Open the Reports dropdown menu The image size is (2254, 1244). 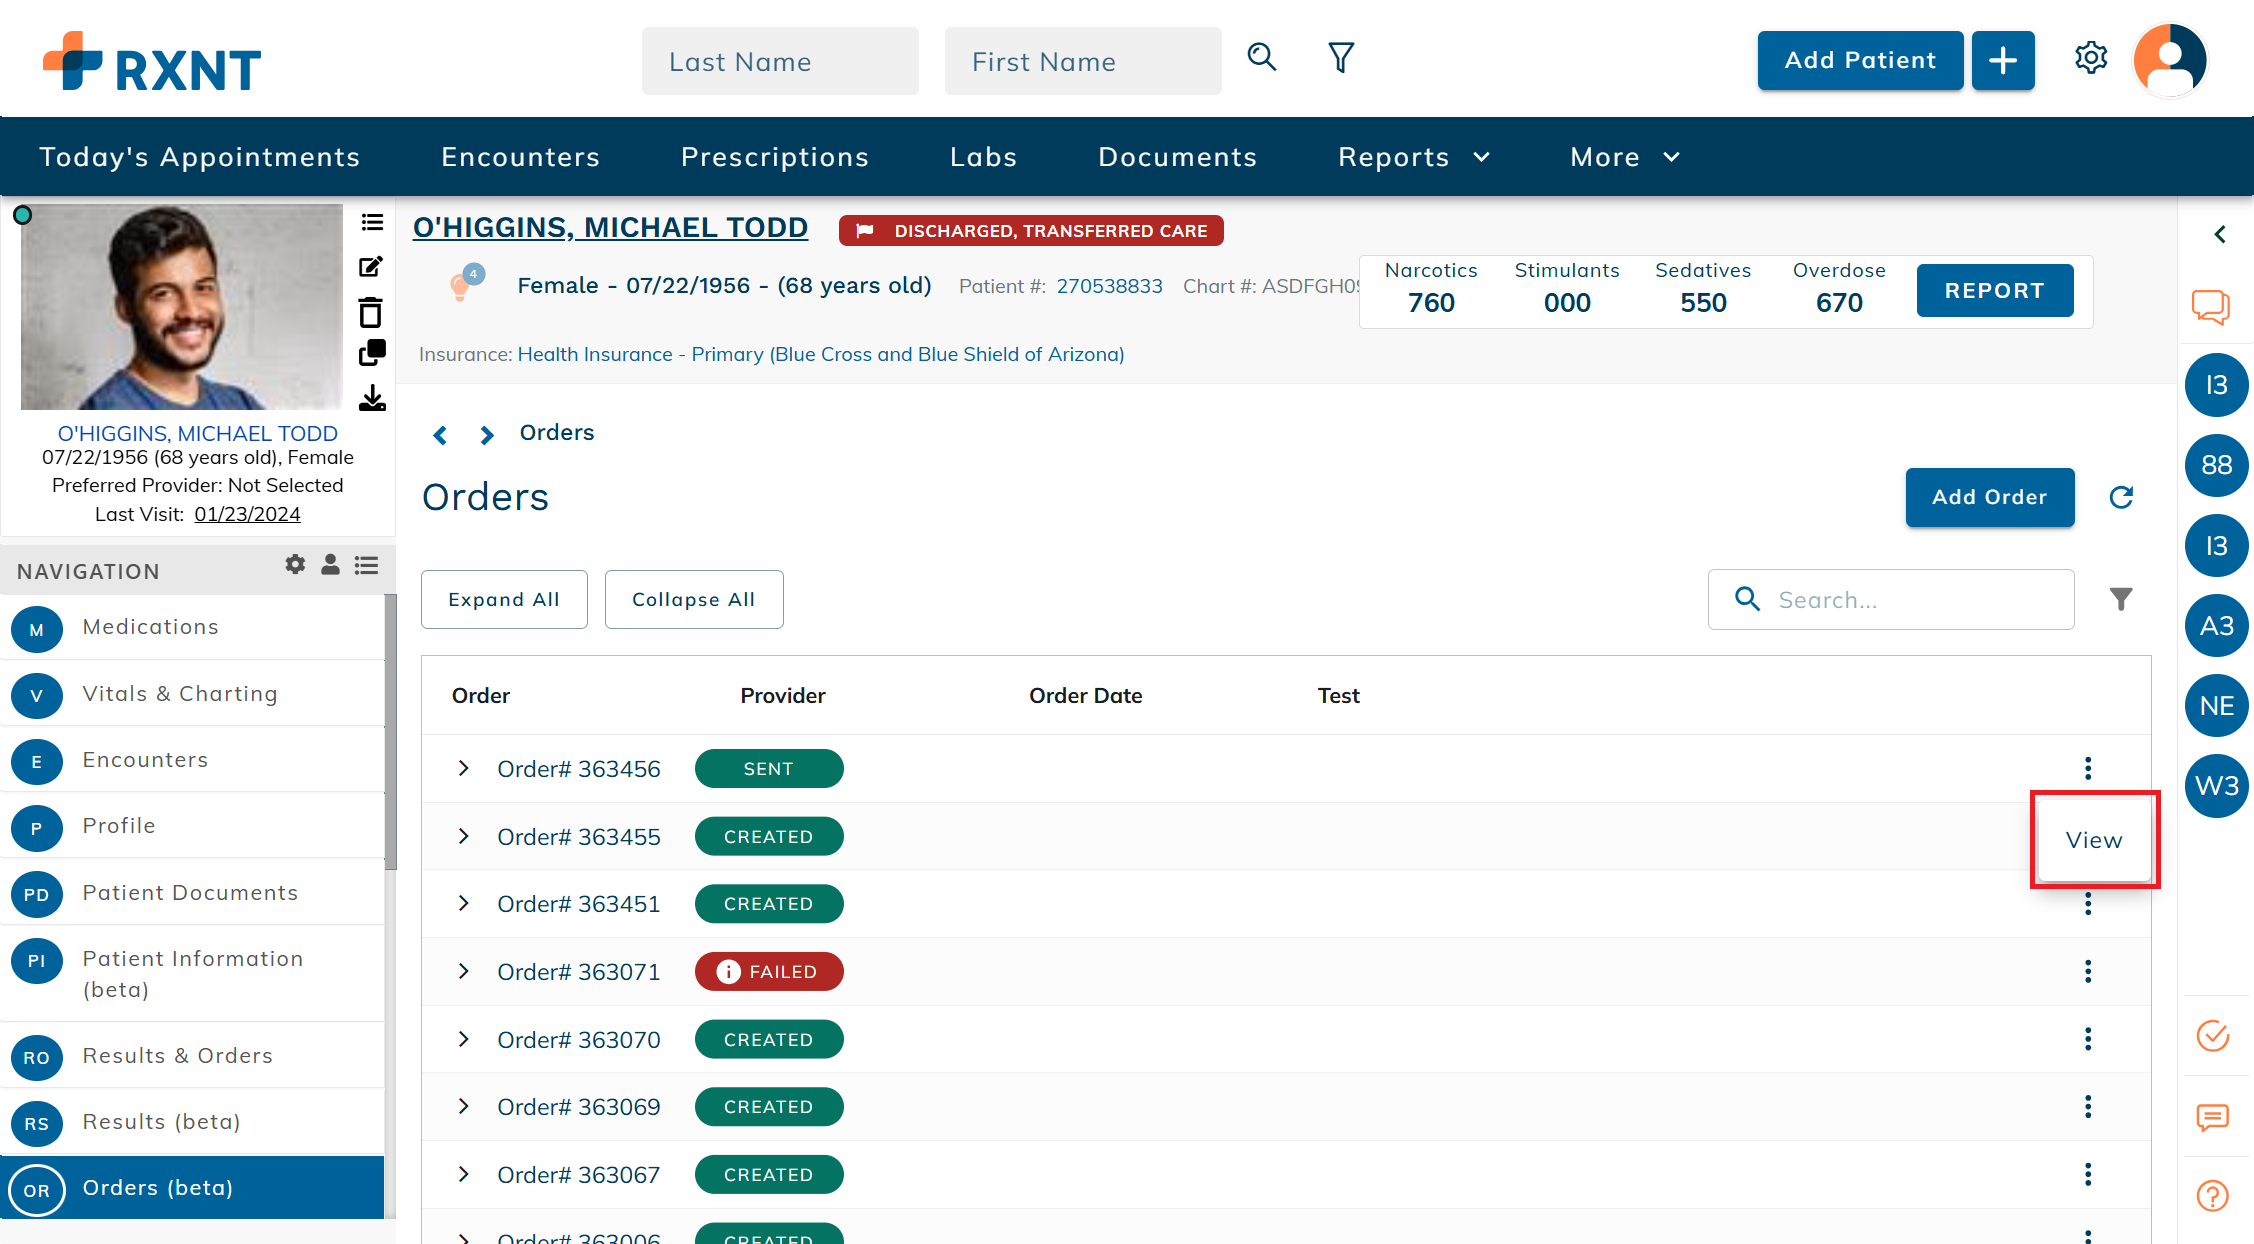click(1414, 157)
